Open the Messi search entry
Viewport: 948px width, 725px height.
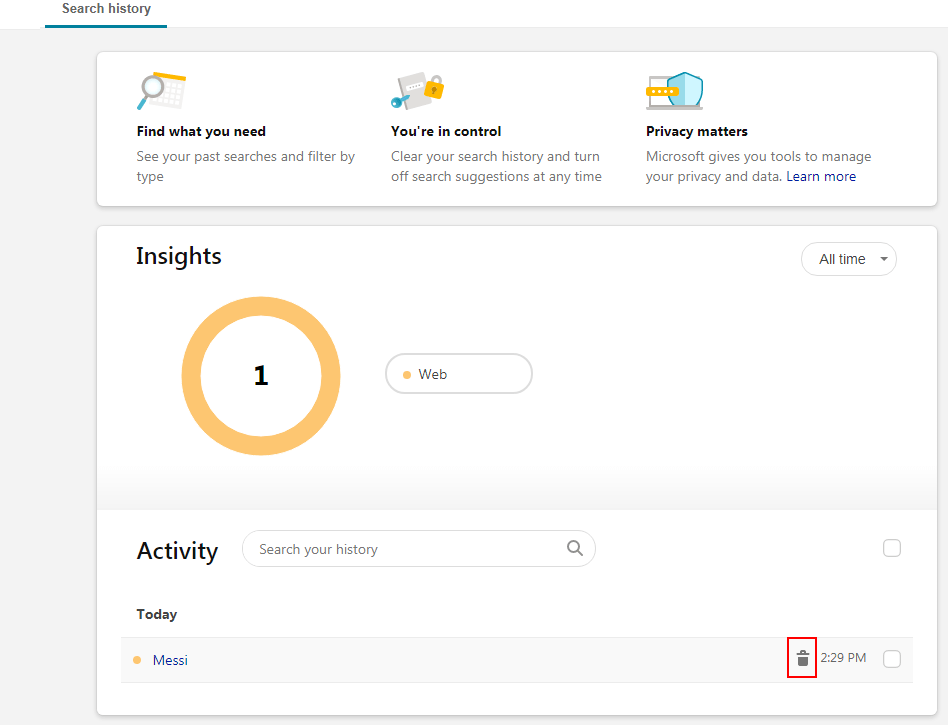[170, 660]
